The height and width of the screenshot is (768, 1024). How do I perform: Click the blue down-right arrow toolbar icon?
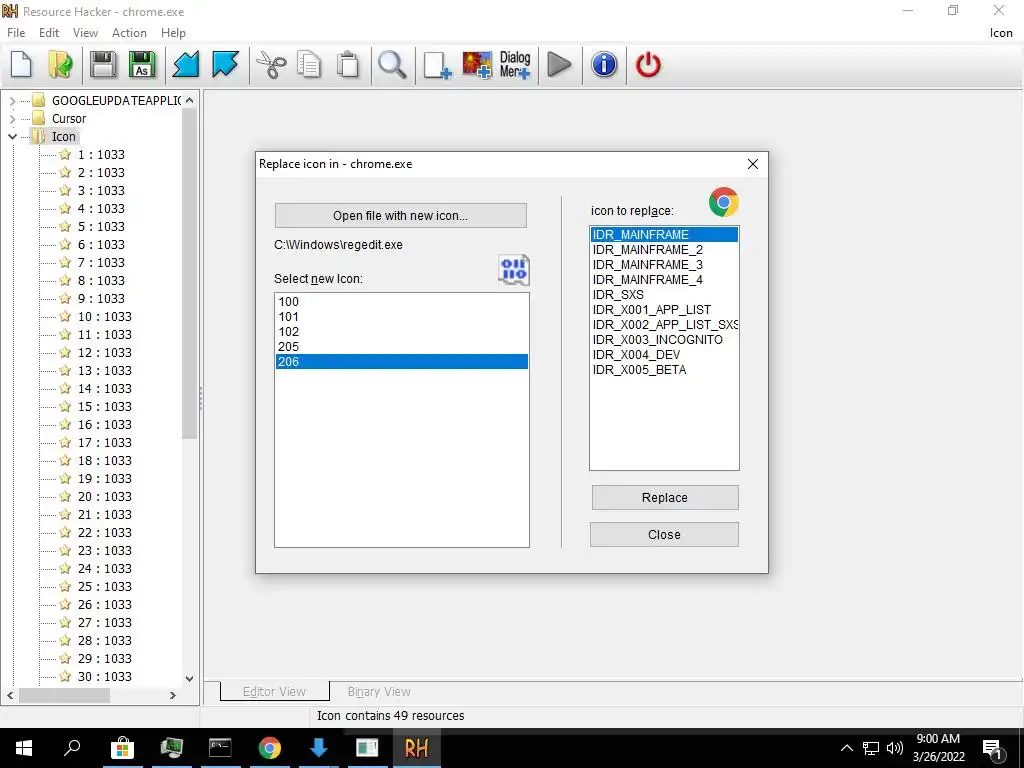tap(225, 65)
